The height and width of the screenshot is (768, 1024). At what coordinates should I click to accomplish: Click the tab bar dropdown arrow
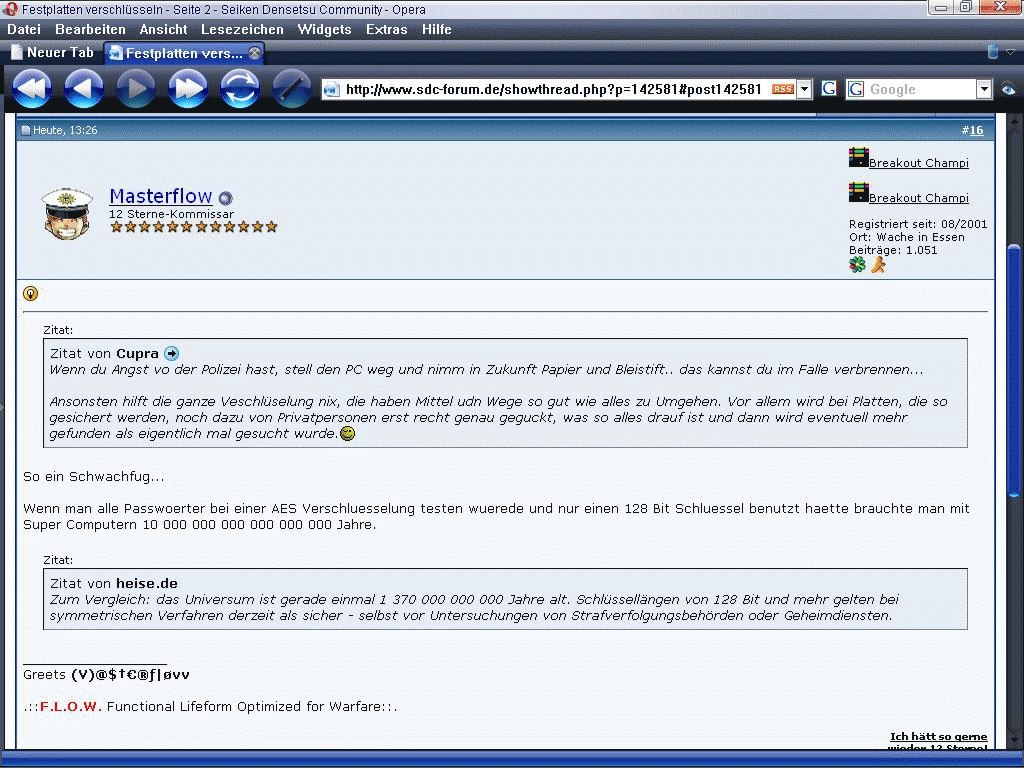pos(1010,52)
